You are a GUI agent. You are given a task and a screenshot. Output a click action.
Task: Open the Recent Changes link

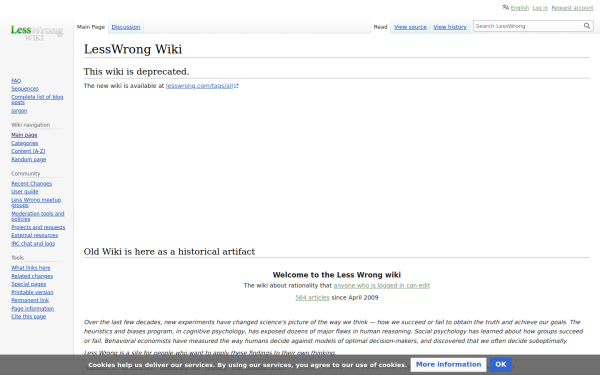click(x=31, y=184)
